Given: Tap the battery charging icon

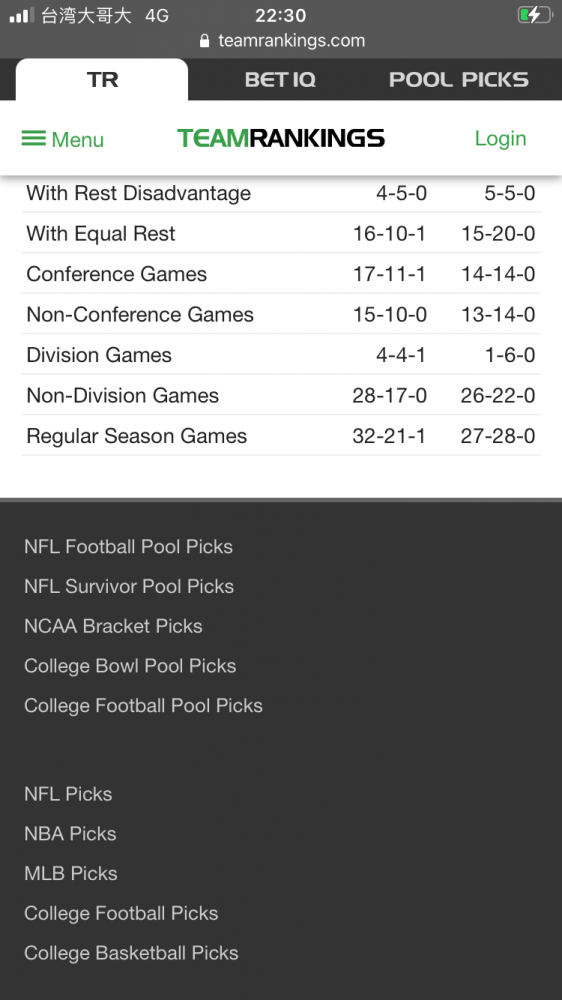Looking at the screenshot, I should tap(535, 15).
